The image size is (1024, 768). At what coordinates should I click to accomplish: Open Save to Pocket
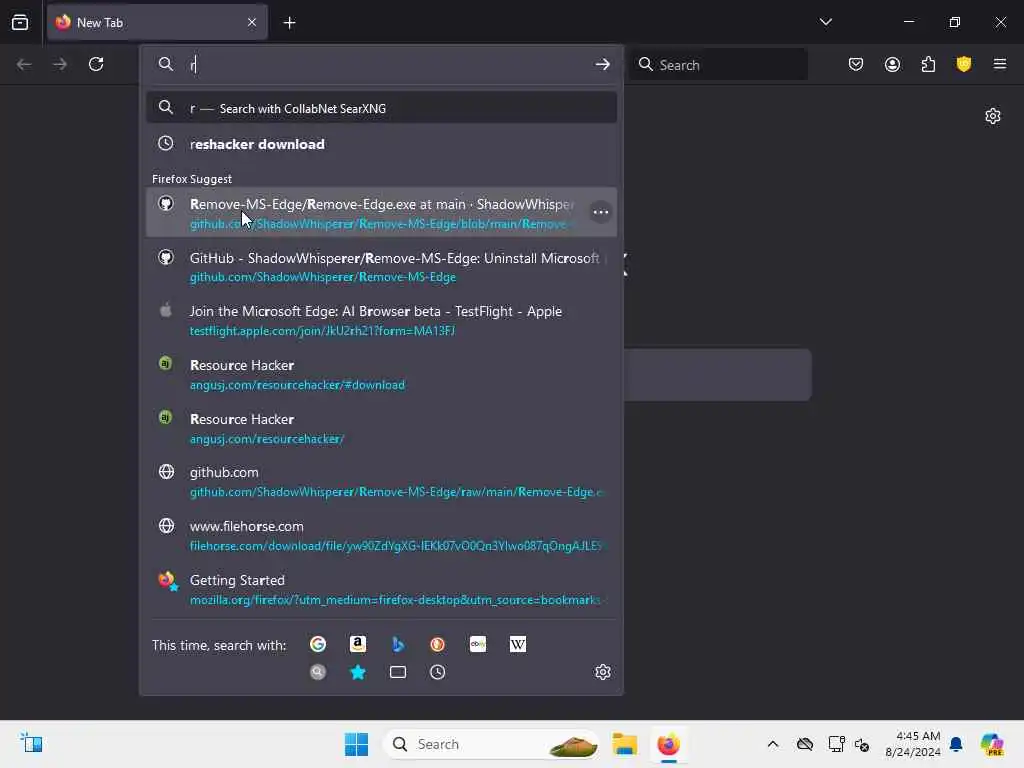tap(856, 64)
